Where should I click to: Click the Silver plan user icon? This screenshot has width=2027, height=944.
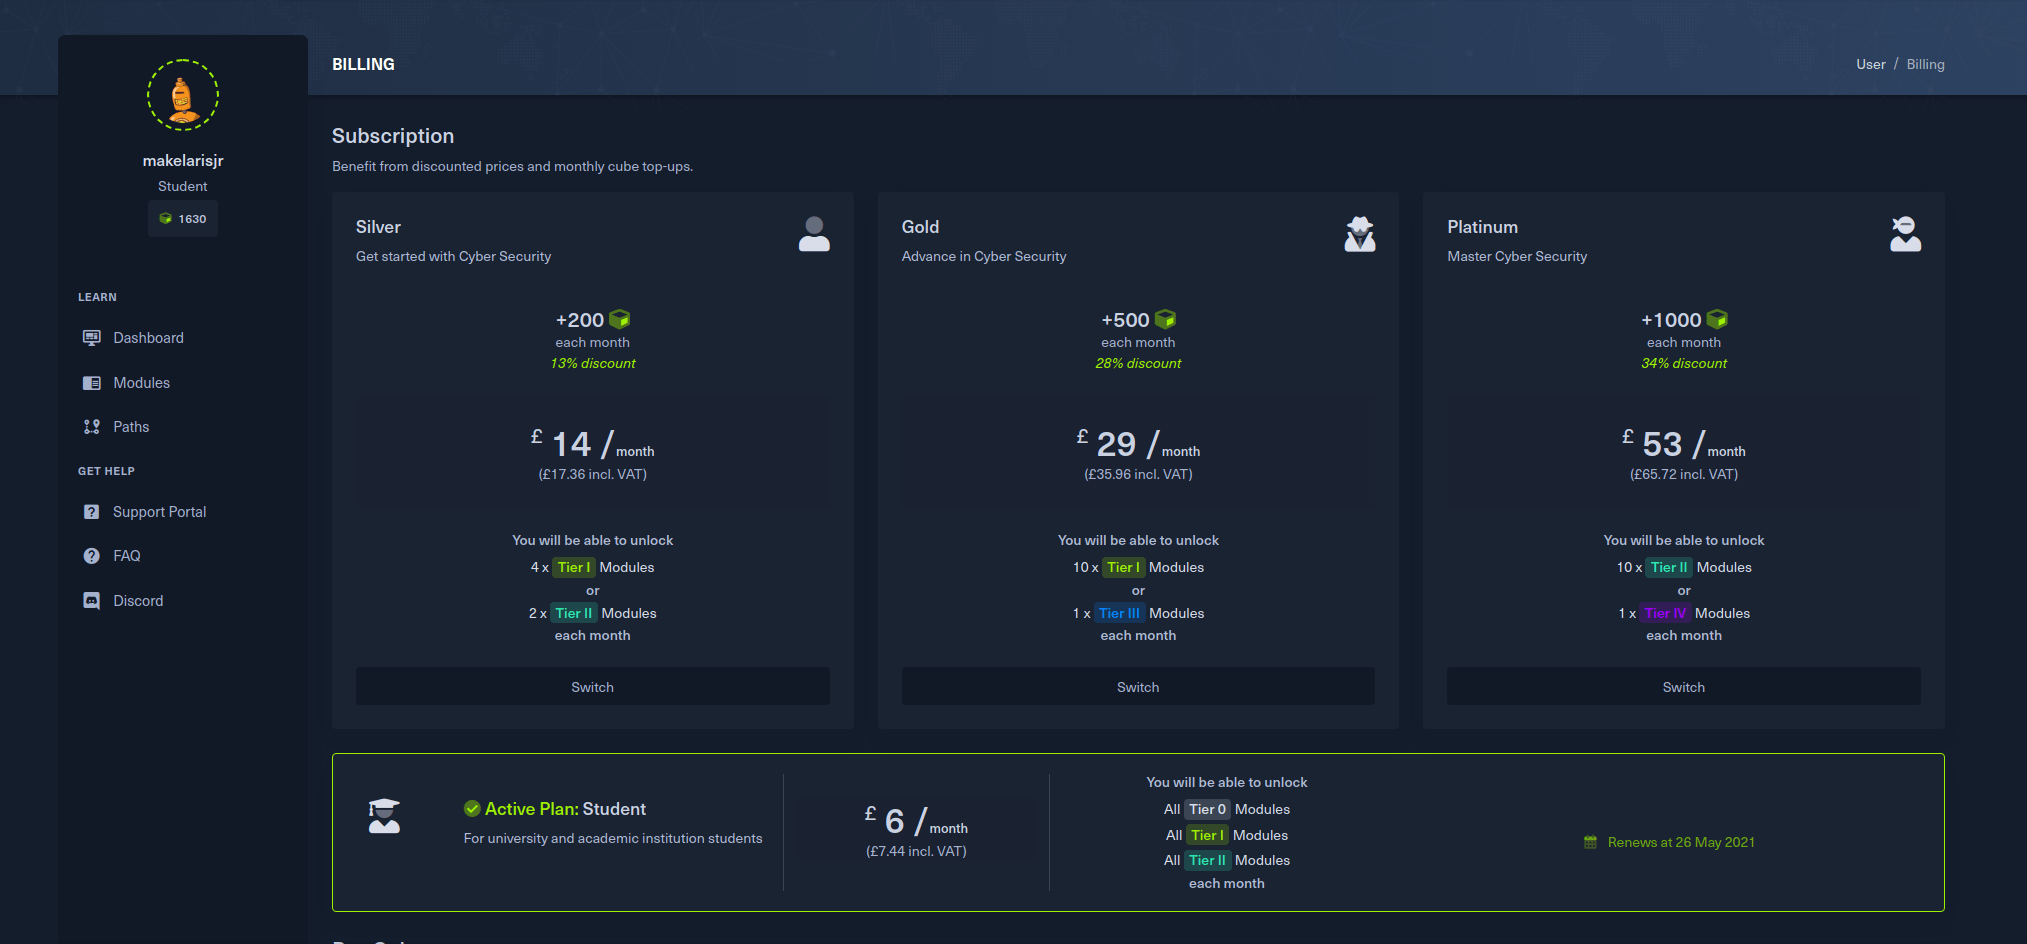(x=814, y=234)
